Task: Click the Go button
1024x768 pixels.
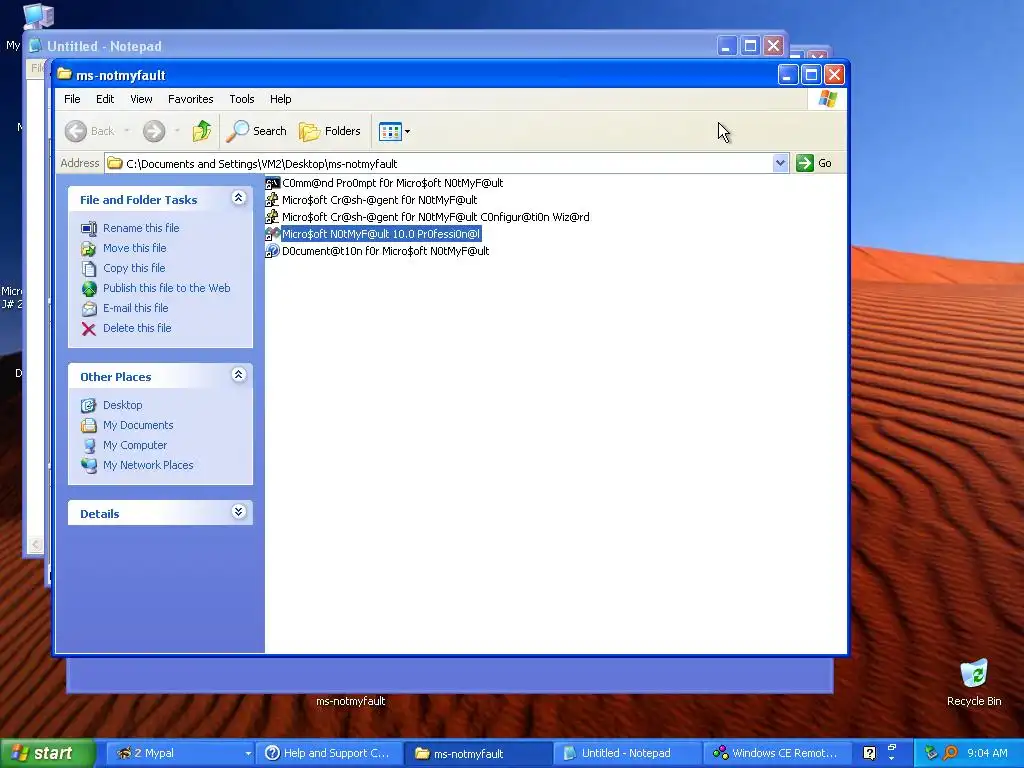Action: (x=814, y=163)
